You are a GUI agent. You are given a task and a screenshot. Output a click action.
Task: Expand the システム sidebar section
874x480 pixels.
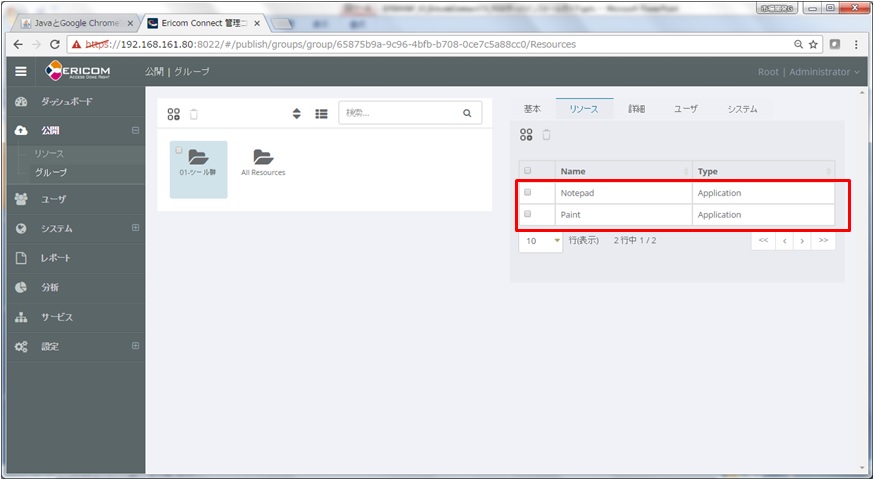135,228
